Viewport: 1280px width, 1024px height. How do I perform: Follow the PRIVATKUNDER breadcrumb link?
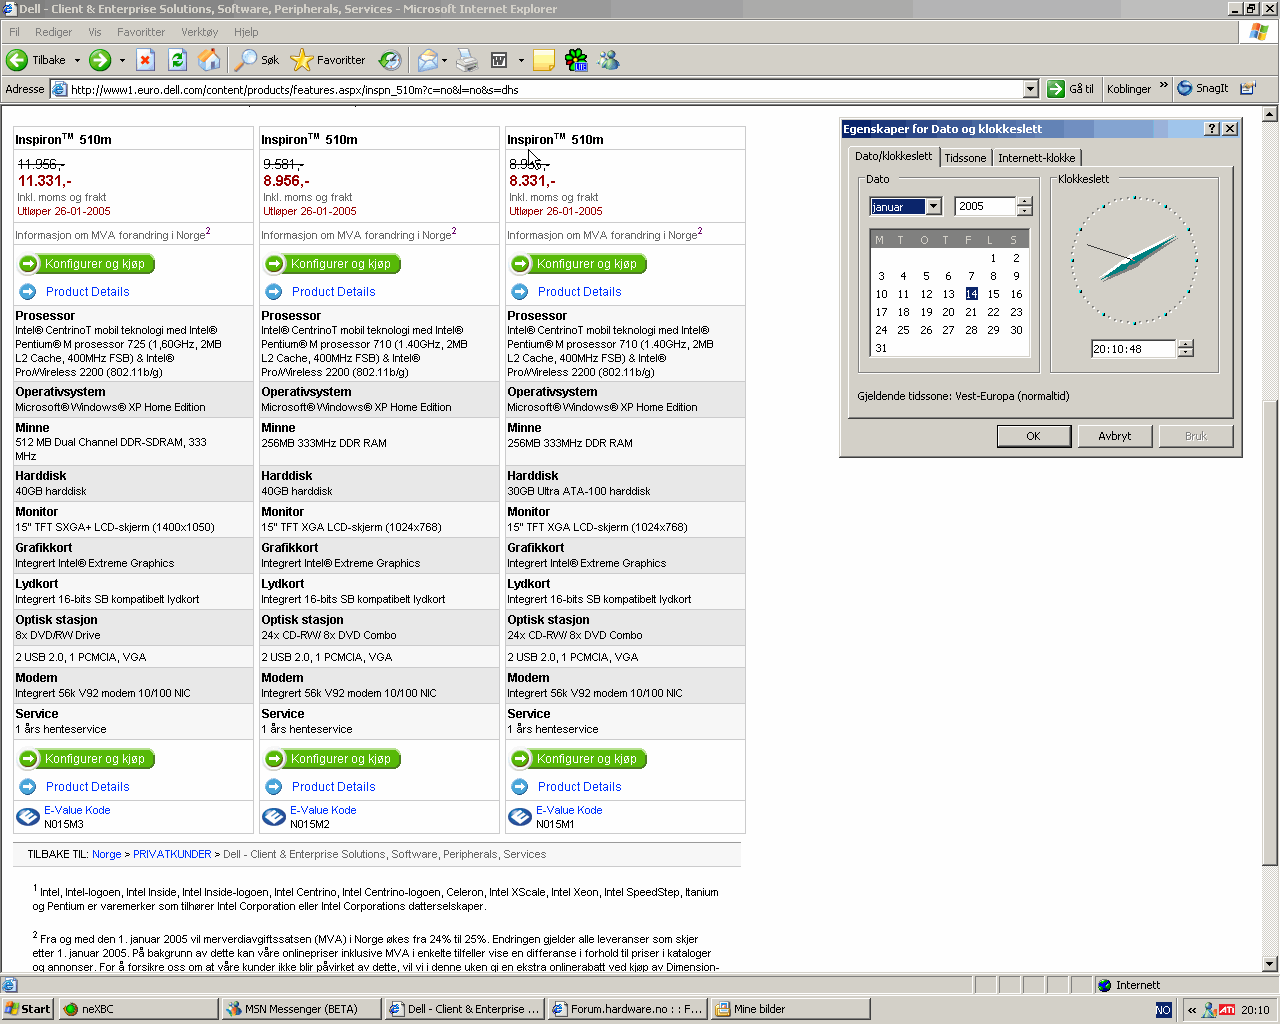(x=172, y=854)
